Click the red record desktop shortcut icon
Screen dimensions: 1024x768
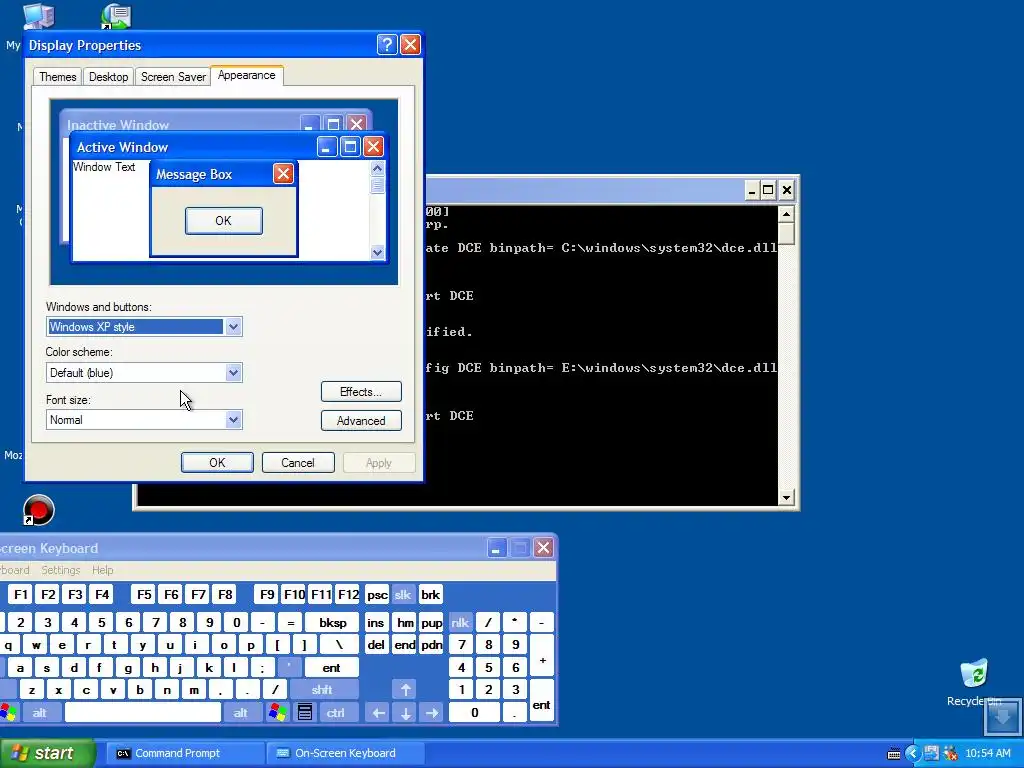coord(39,509)
